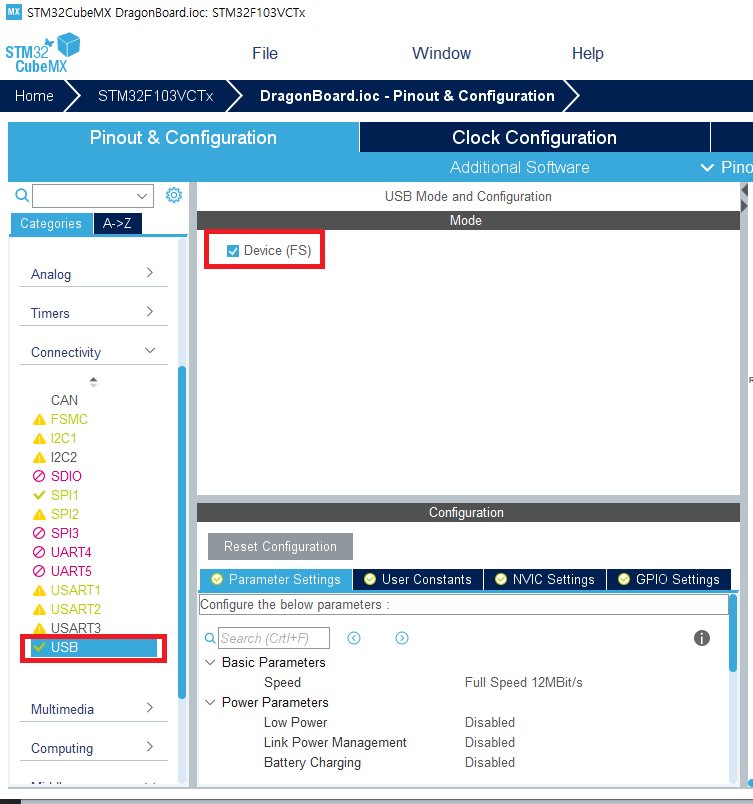Open the Window menu

pyautogui.click(x=441, y=53)
